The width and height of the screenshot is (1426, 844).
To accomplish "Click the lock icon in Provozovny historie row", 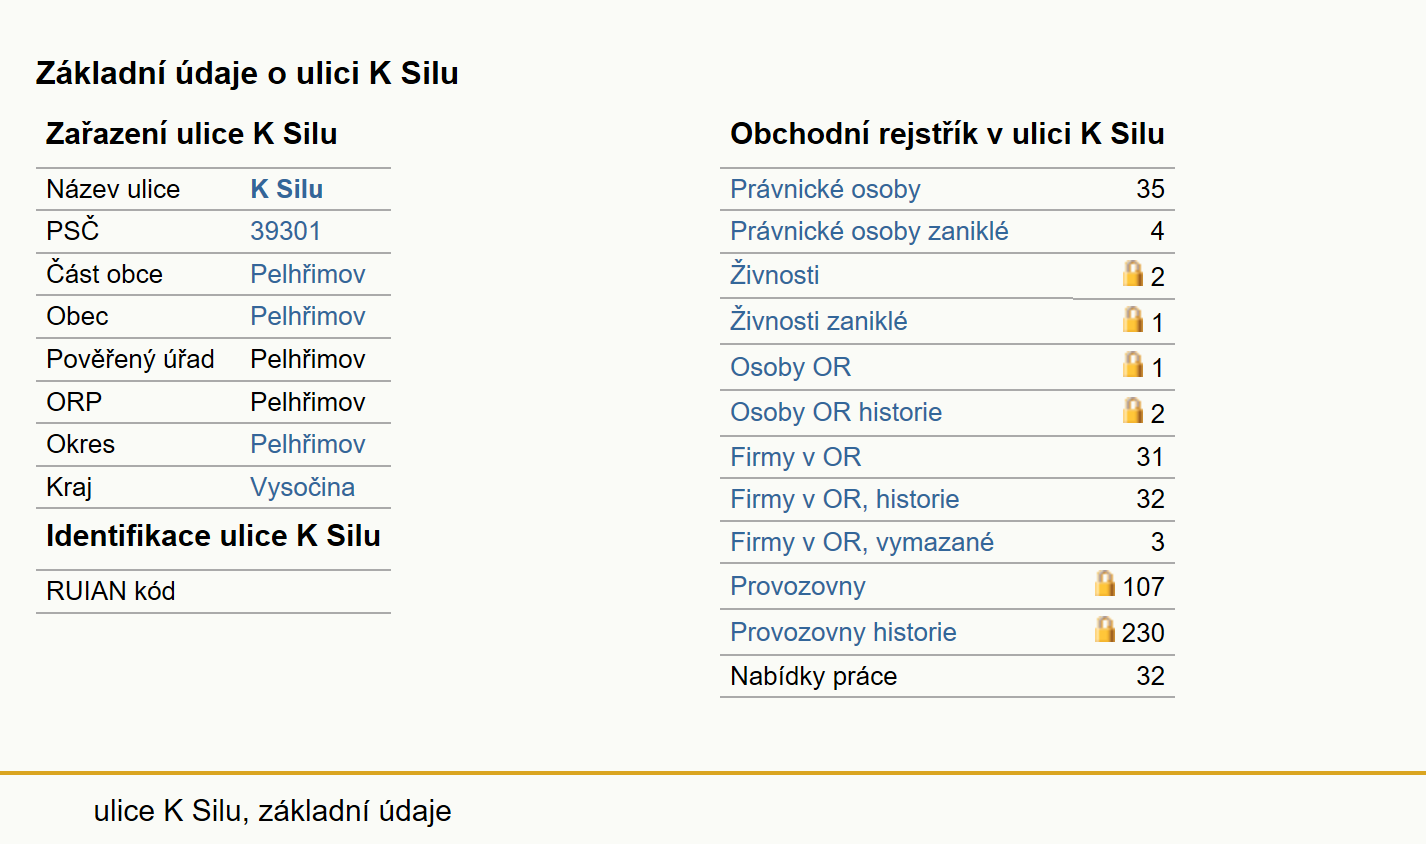I will 1104,629.
